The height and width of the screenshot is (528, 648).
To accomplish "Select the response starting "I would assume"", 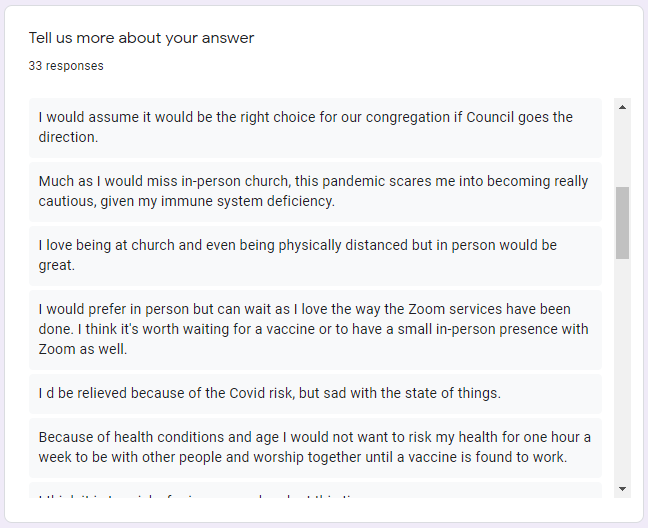I will coord(315,127).
